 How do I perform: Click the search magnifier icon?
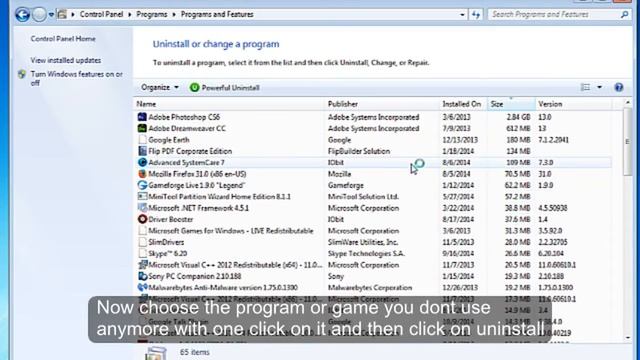[624, 15]
